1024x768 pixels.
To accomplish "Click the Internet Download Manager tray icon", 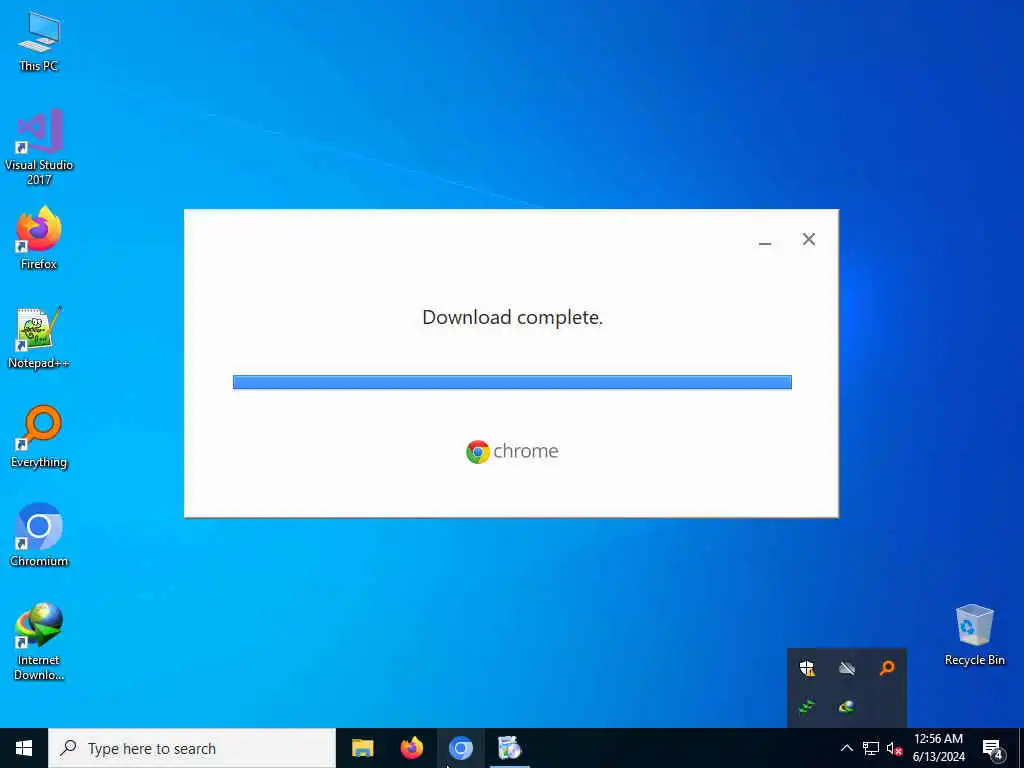I will (847, 707).
